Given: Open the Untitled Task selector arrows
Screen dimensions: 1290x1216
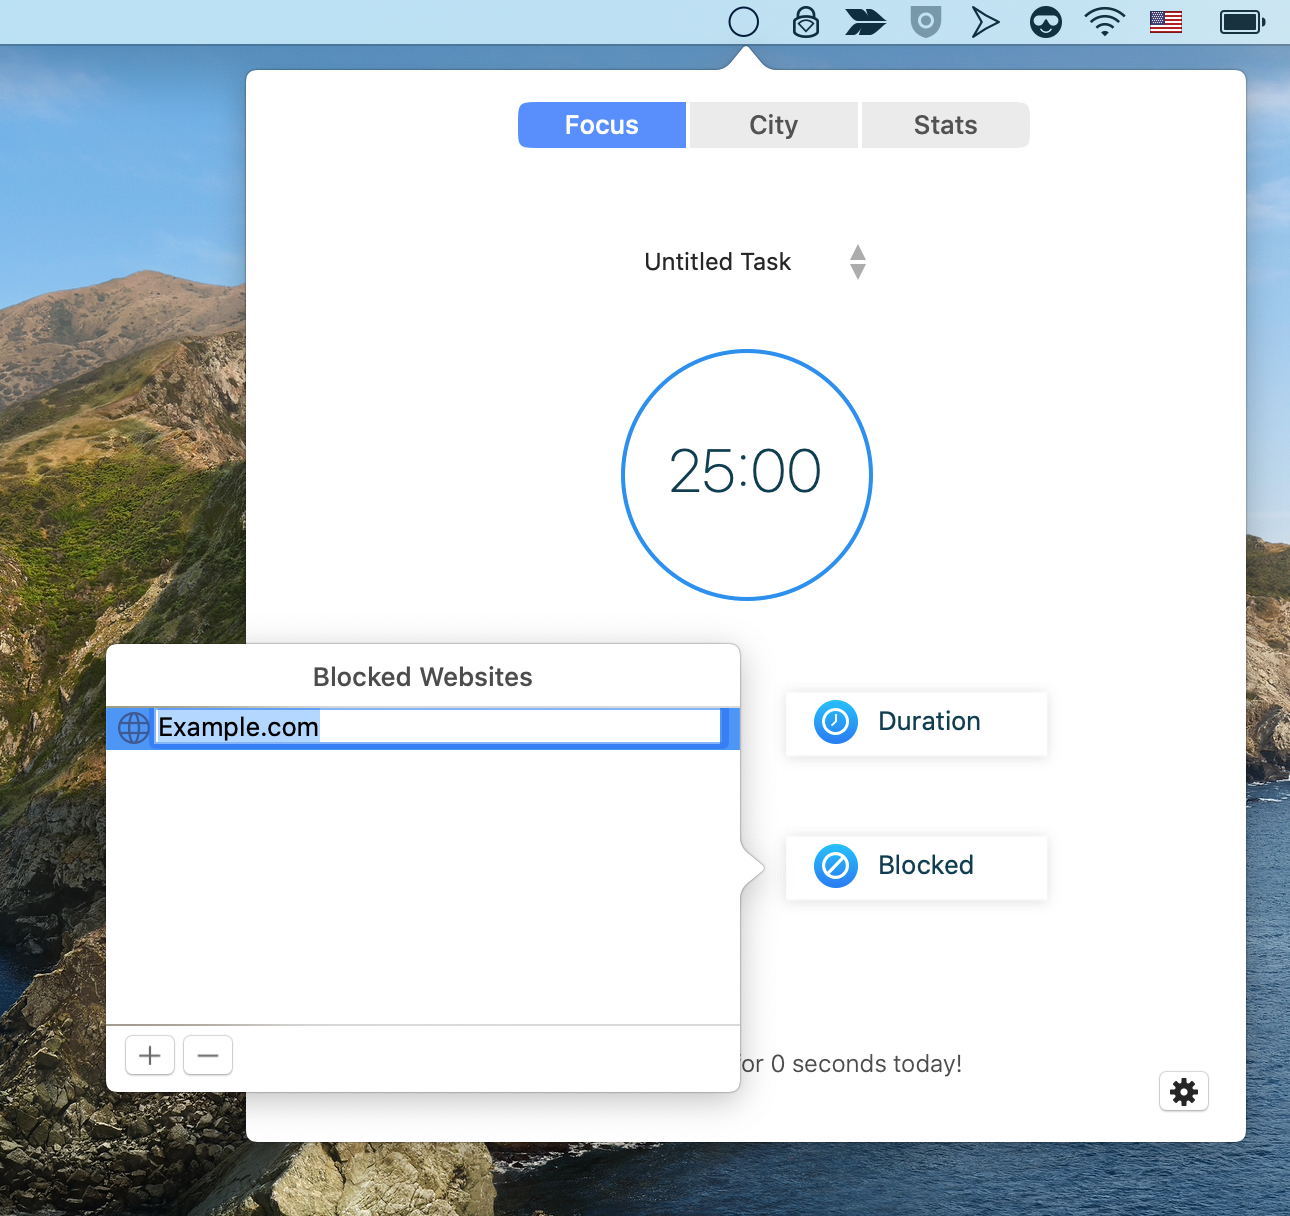Looking at the screenshot, I should coord(858,261).
